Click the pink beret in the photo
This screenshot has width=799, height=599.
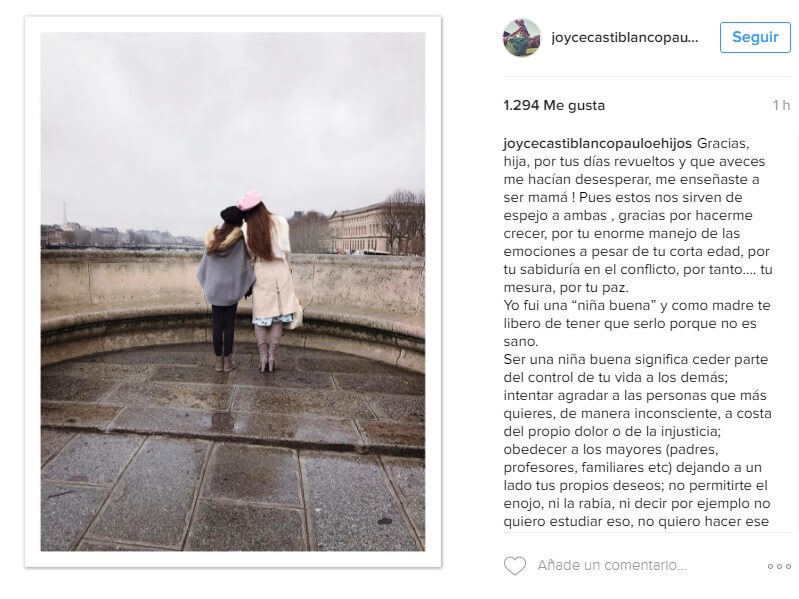pos(250,200)
